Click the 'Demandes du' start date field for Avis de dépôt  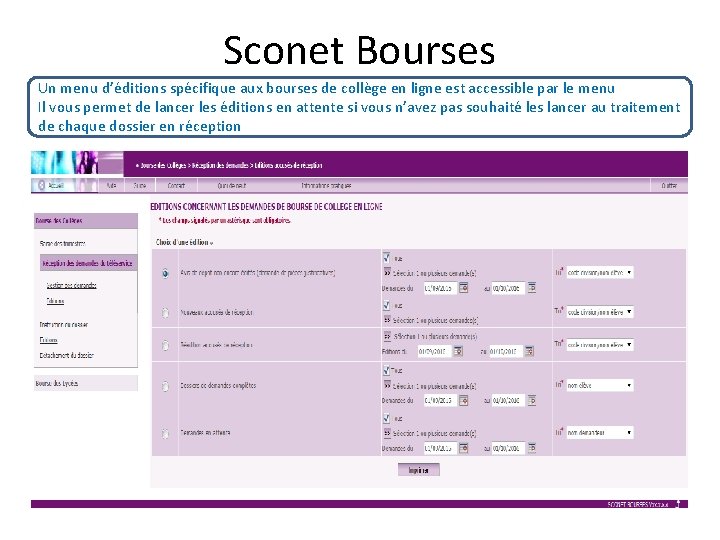pyautogui.click(x=439, y=288)
